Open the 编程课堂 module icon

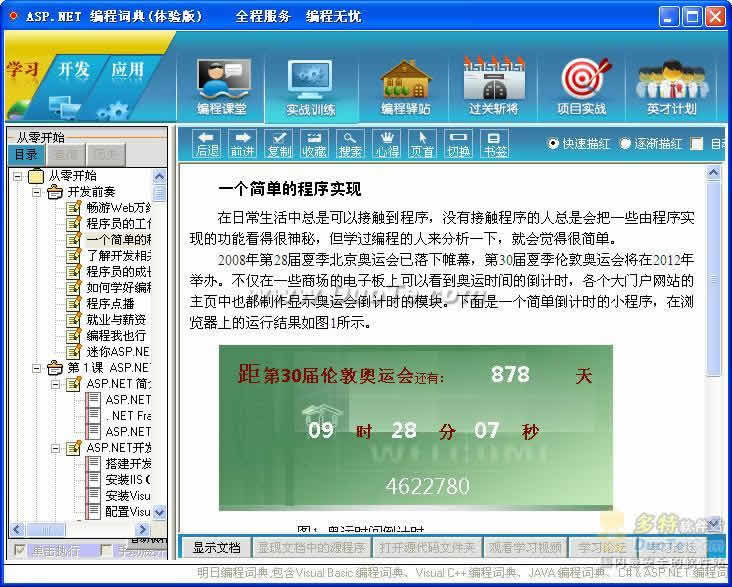coord(222,87)
